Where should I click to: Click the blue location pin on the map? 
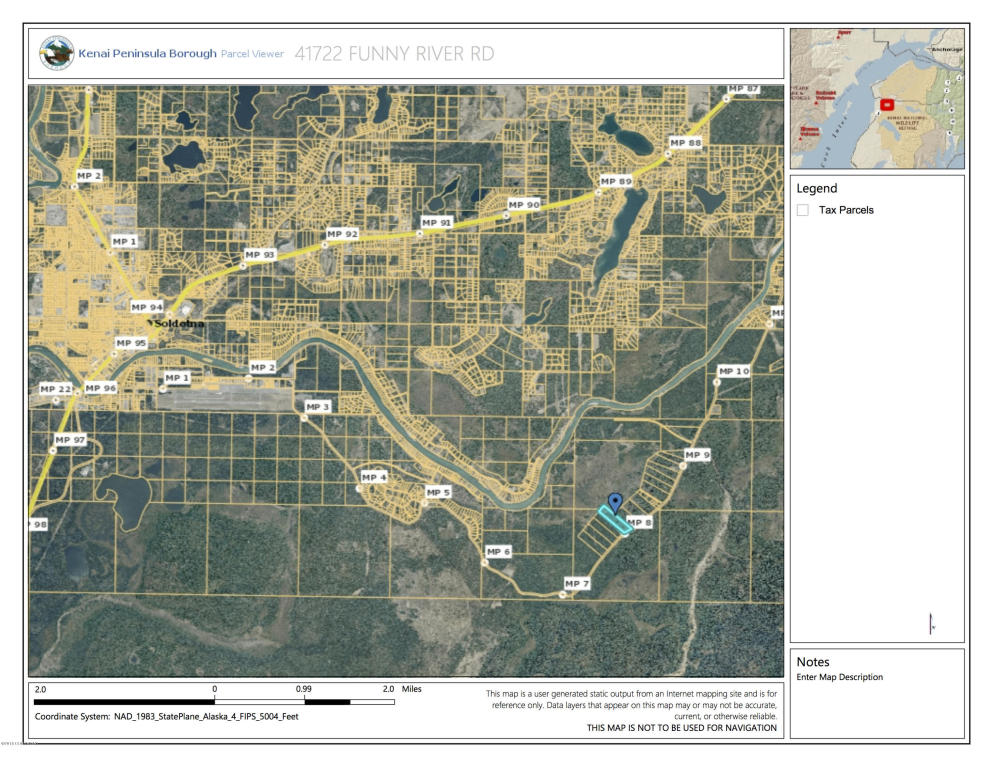pos(615,504)
